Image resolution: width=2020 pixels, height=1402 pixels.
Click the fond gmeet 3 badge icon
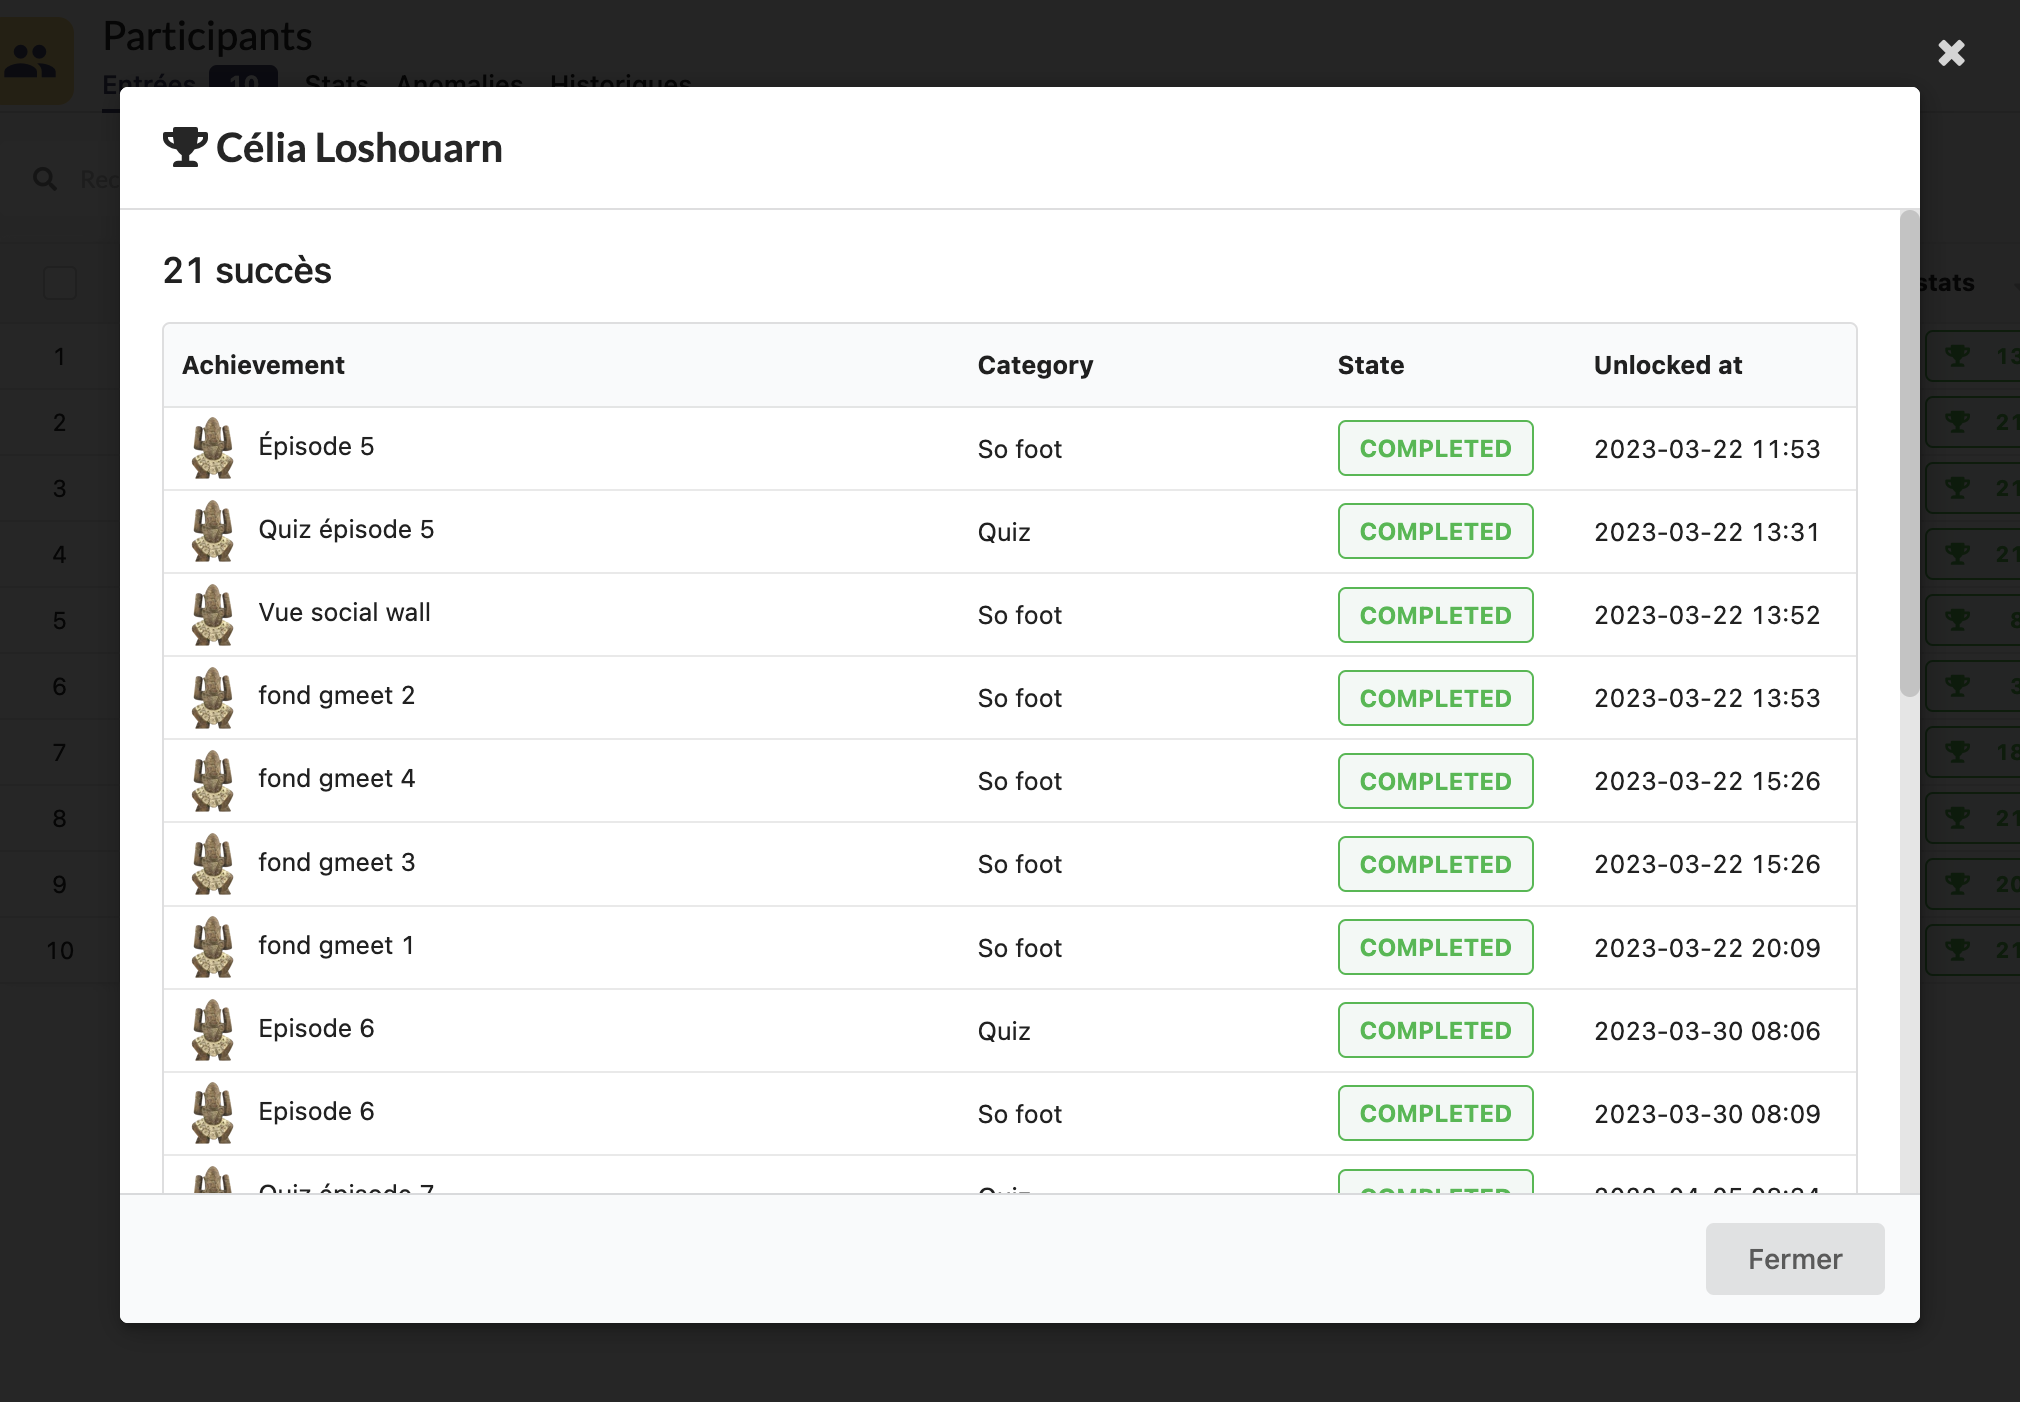213,863
